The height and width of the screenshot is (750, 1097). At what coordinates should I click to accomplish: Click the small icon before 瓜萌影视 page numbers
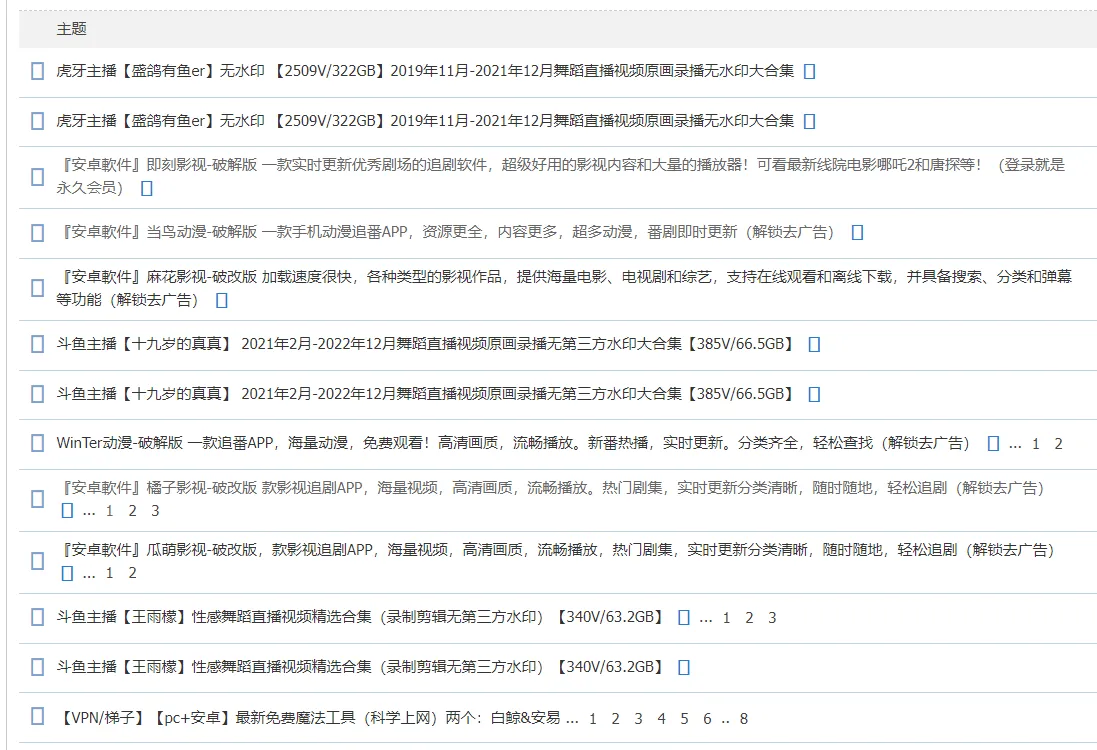pos(67,573)
